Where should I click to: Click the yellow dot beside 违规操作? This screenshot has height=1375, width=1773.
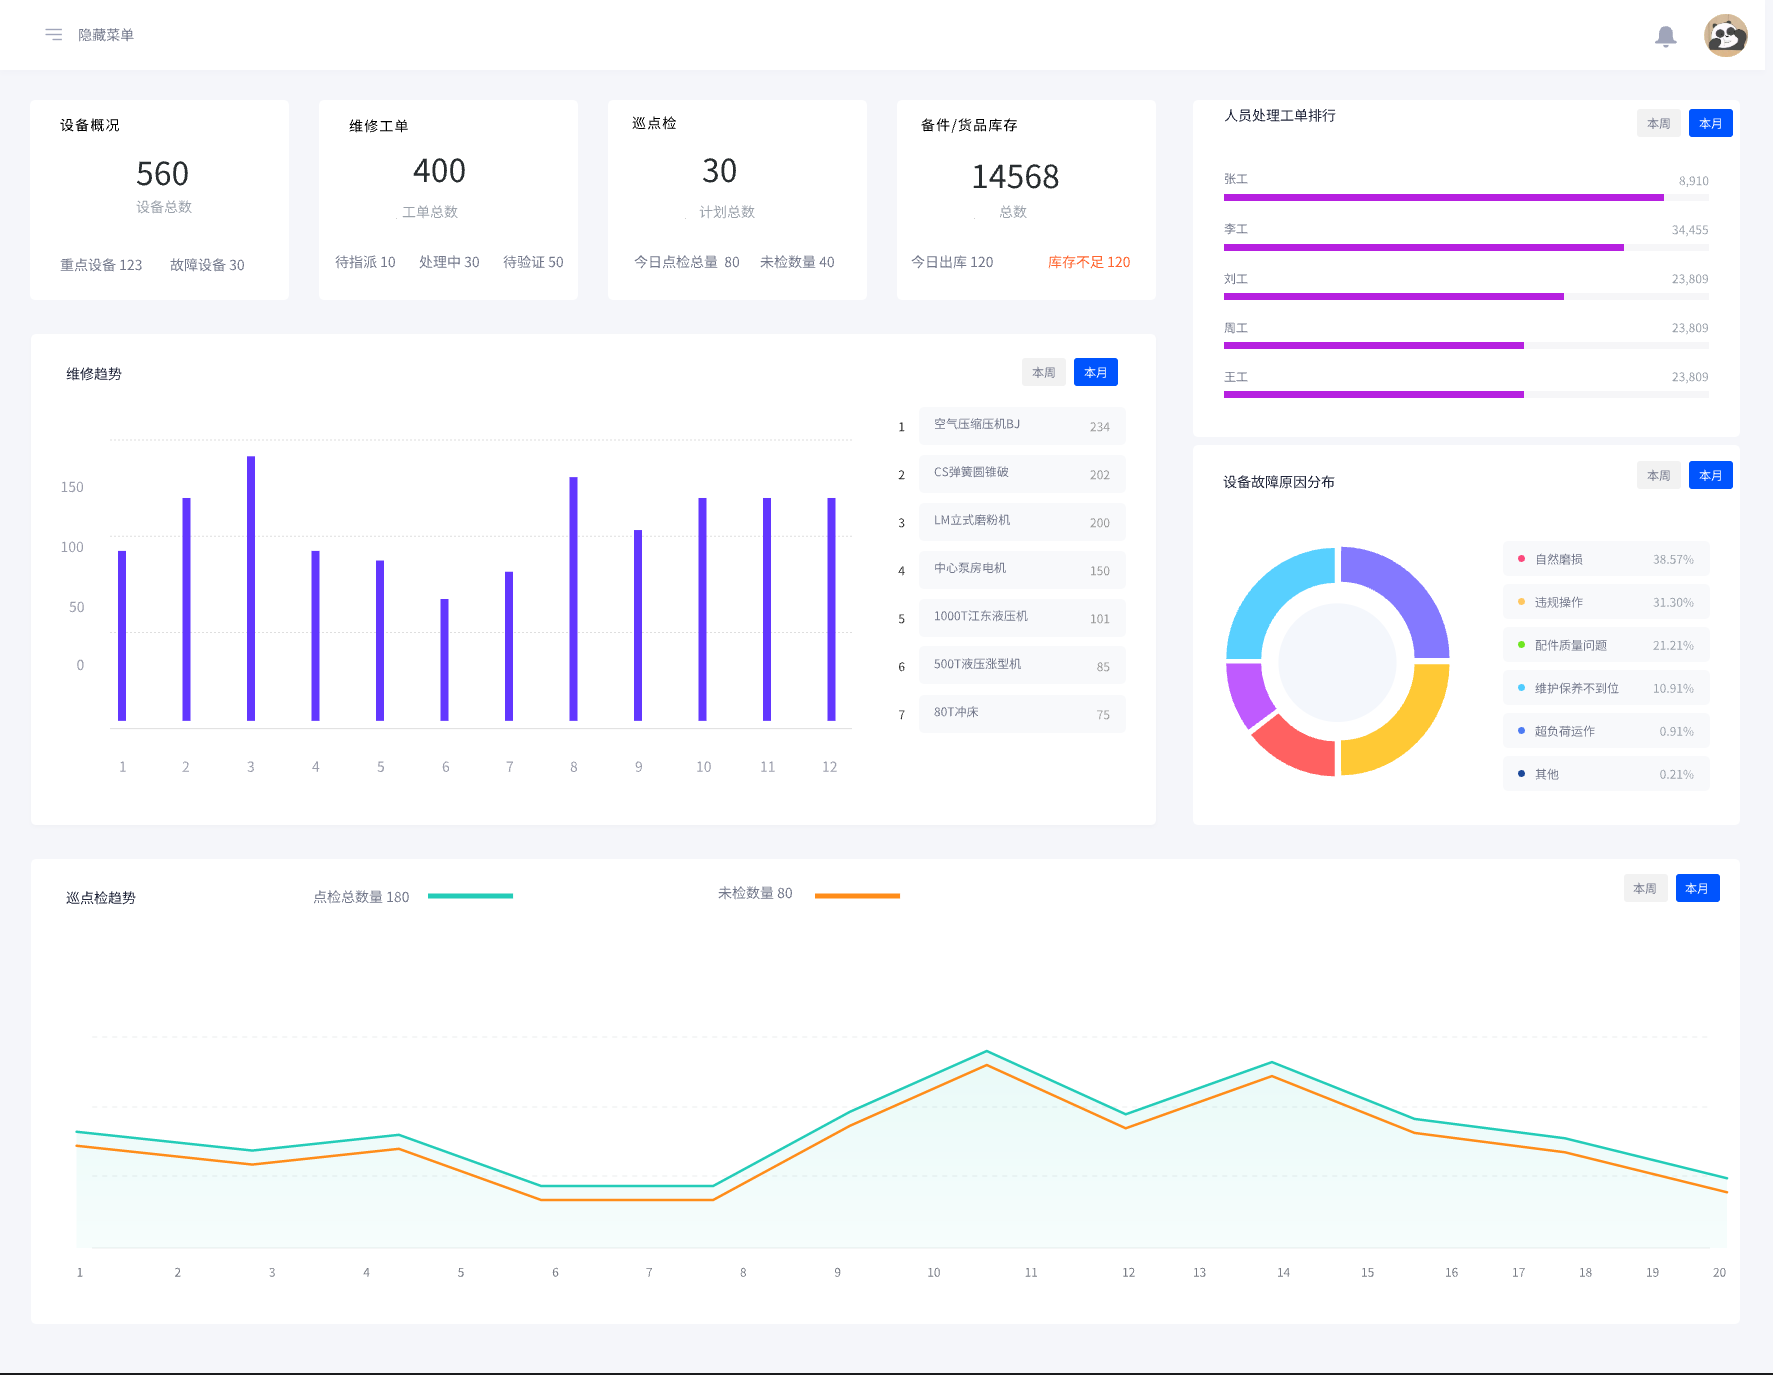coord(1521,602)
